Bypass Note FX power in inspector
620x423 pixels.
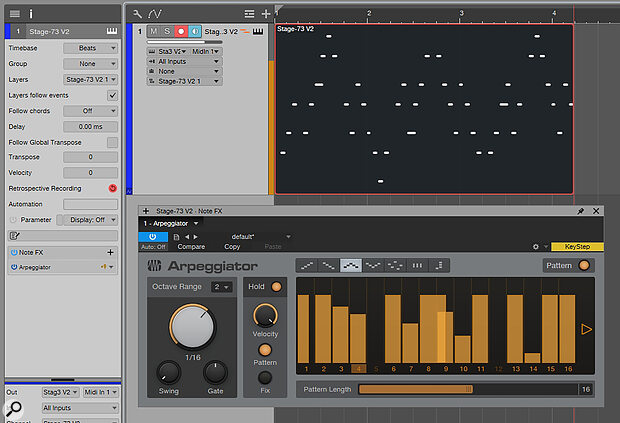point(14,252)
